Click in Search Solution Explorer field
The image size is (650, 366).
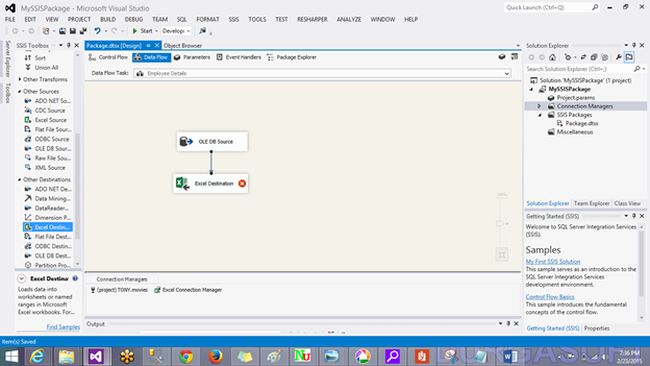coord(578,69)
